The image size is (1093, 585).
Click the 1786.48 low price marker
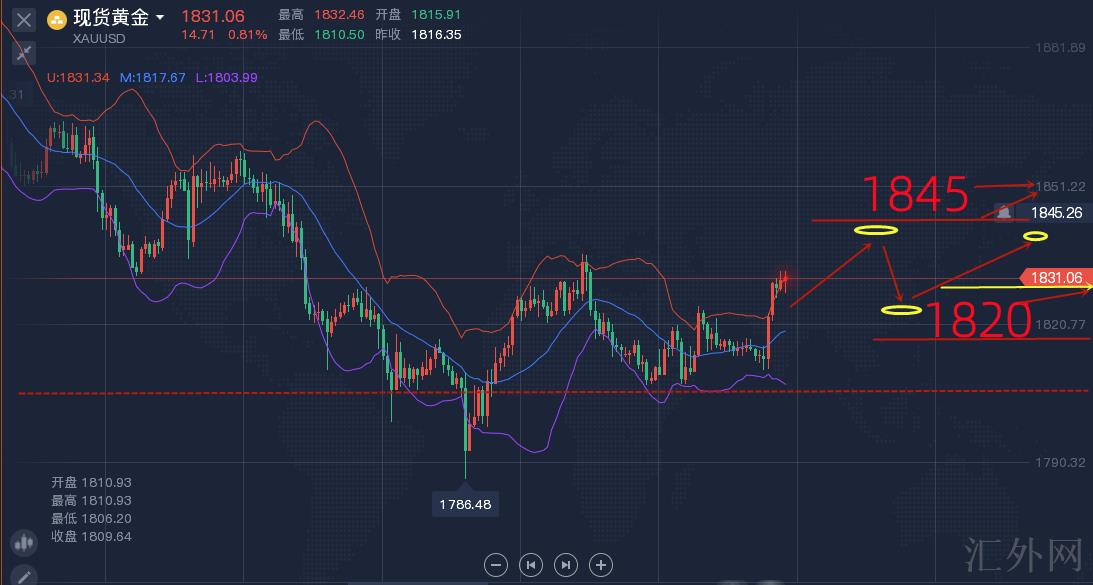tap(464, 504)
